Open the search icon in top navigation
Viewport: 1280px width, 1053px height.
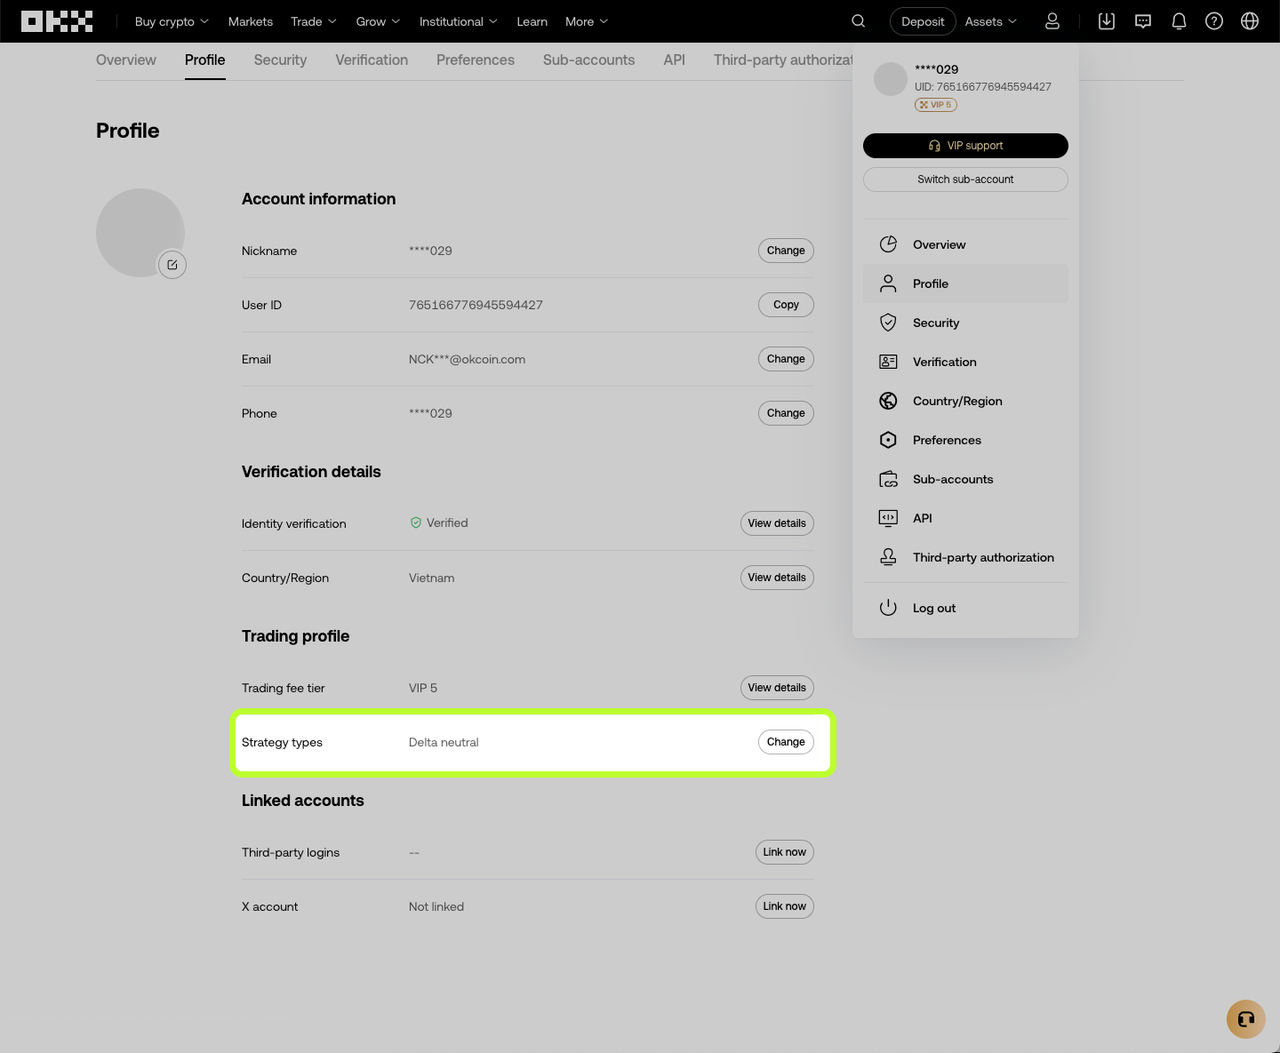[x=858, y=20]
